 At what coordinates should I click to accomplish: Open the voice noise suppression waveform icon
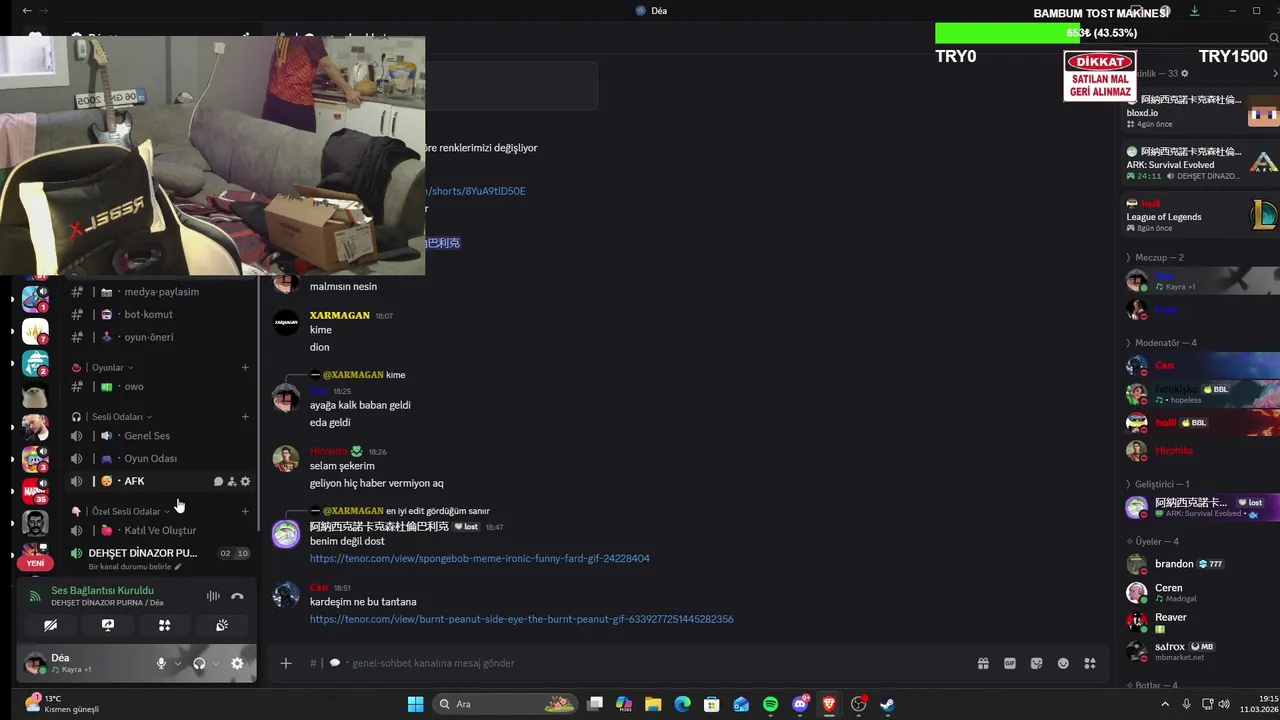tap(213, 596)
